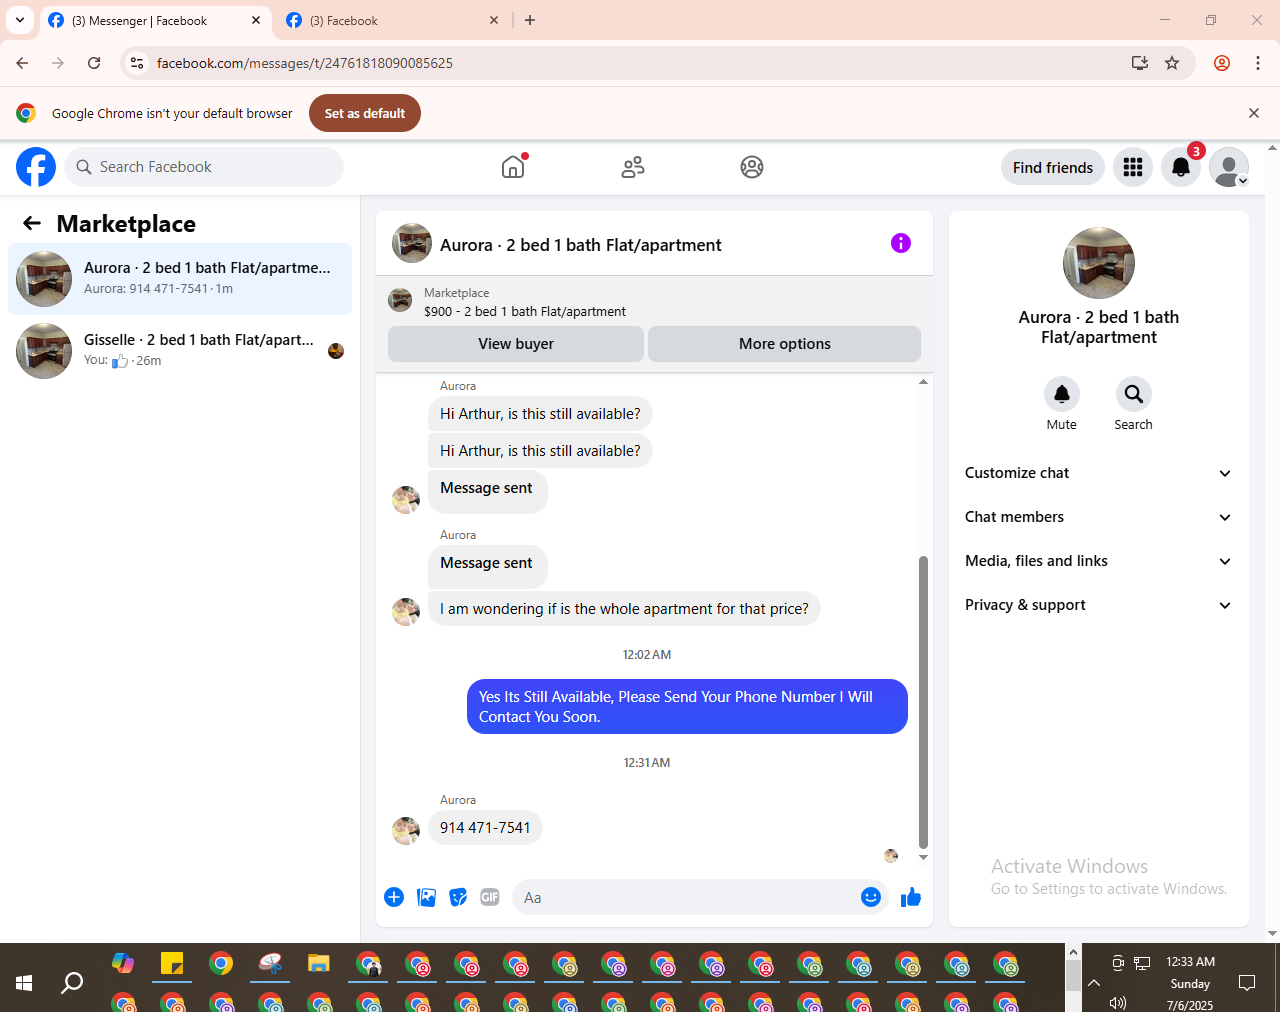Click the View buyer button
The height and width of the screenshot is (1012, 1280).
click(516, 344)
